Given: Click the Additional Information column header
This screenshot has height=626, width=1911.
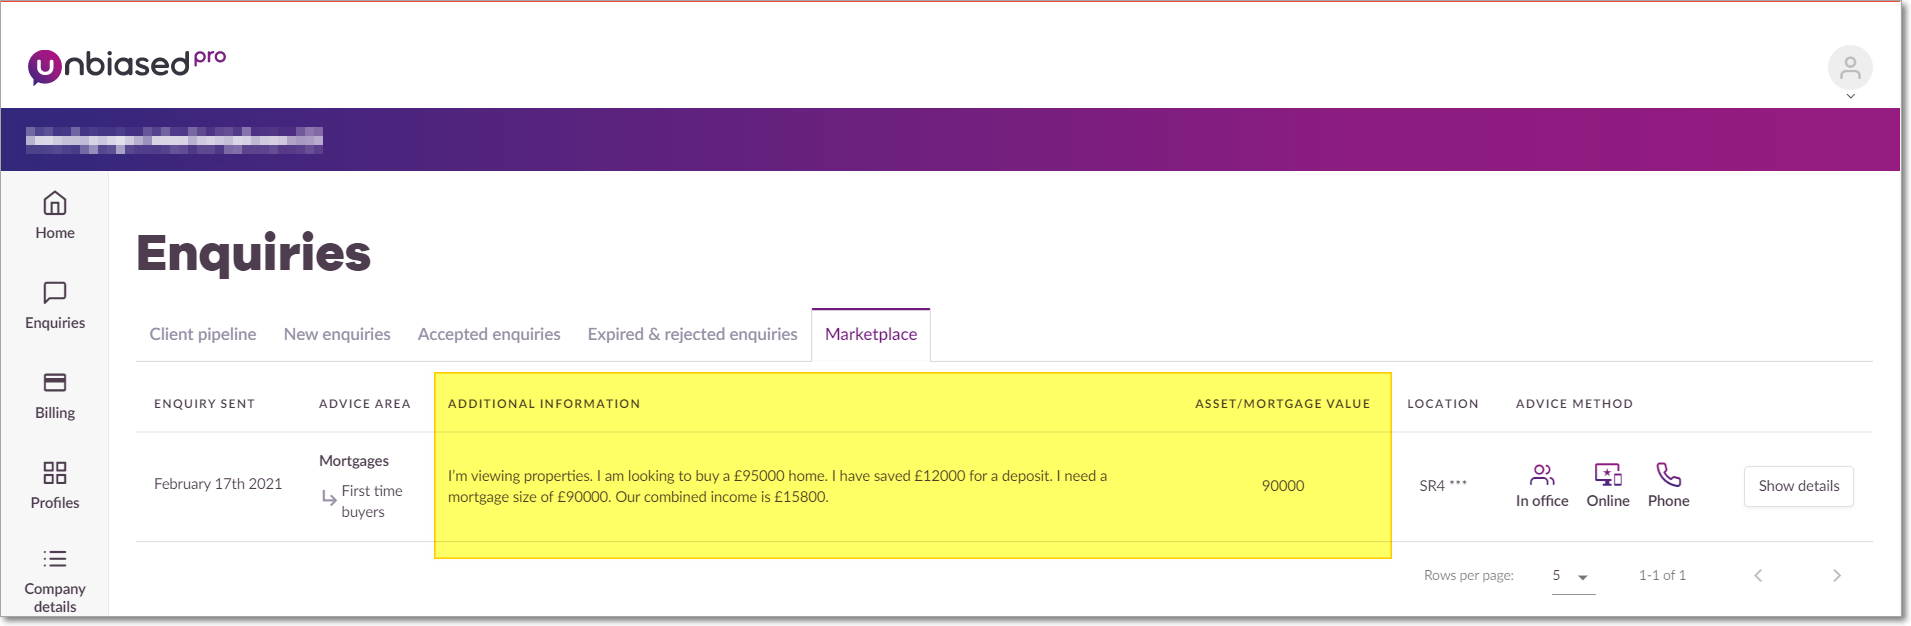Looking at the screenshot, I should click(x=544, y=404).
